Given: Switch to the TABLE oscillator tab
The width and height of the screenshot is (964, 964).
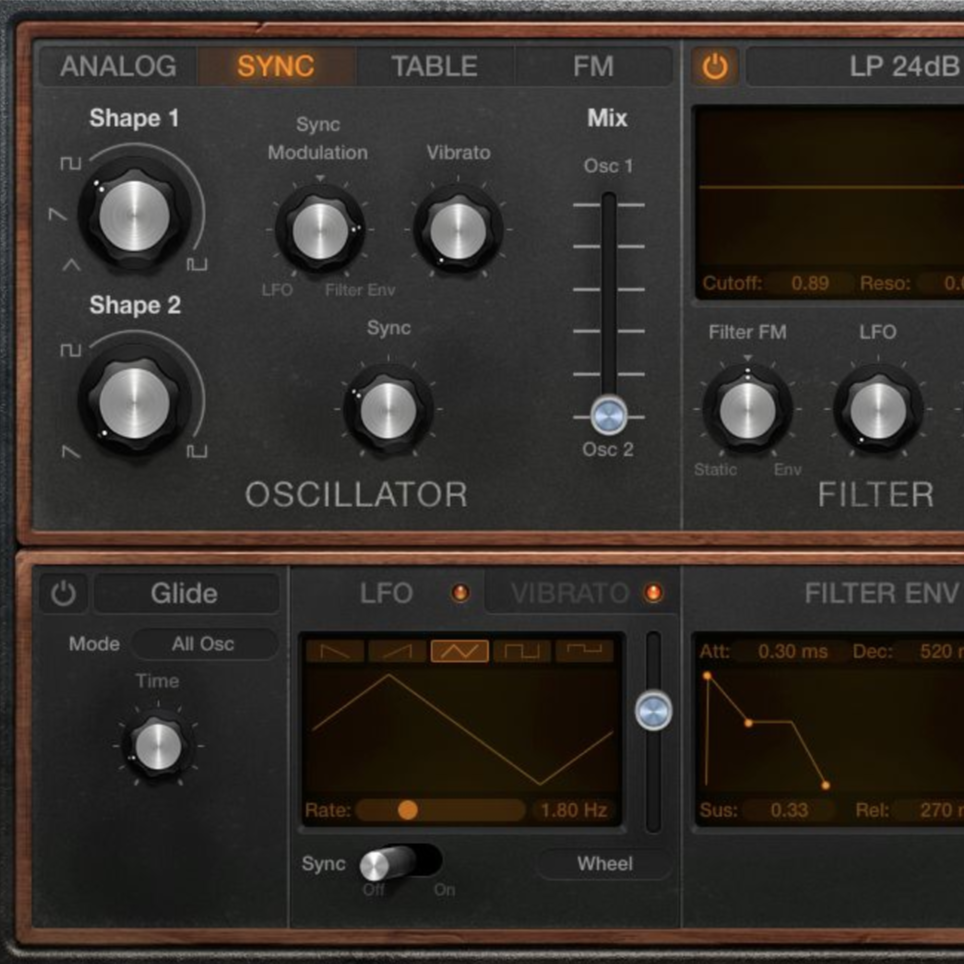Looking at the screenshot, I should pos(434,67).
